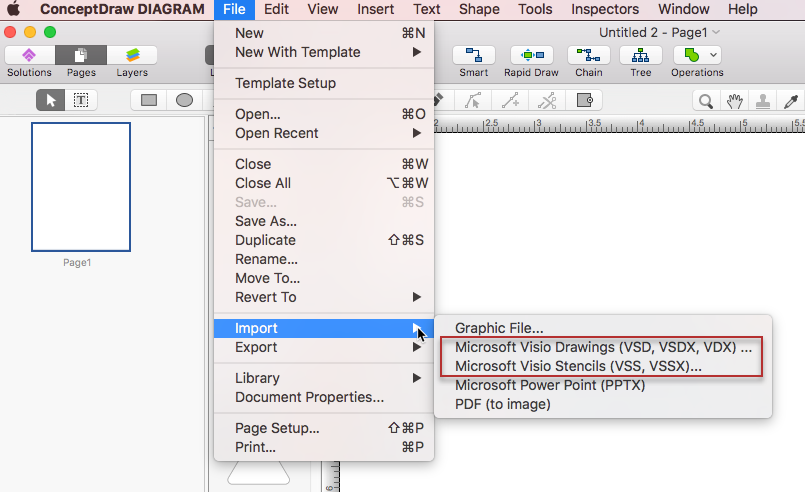805x492 pixels.
Task: Click the Operations icon
Action: 692,55
